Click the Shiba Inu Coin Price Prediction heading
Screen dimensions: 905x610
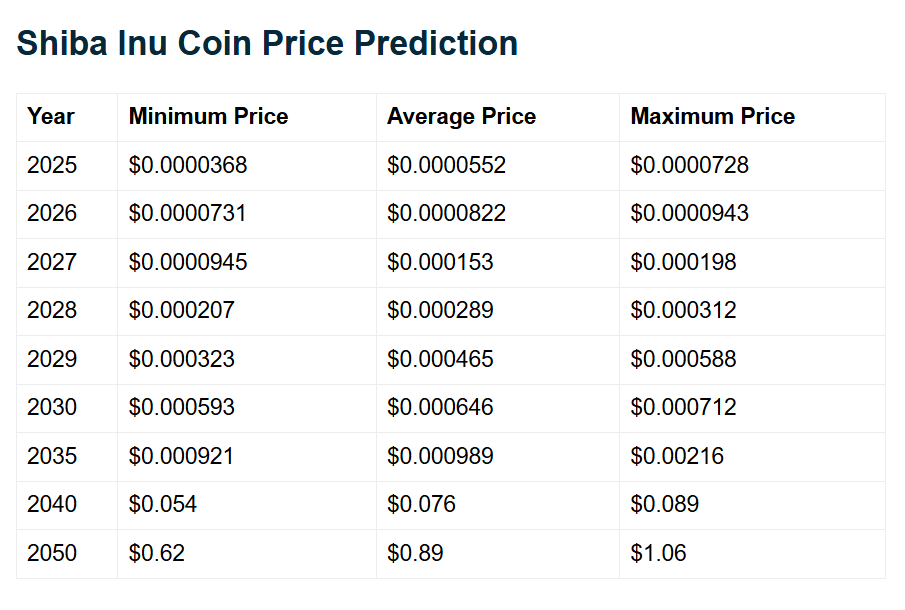267,43
